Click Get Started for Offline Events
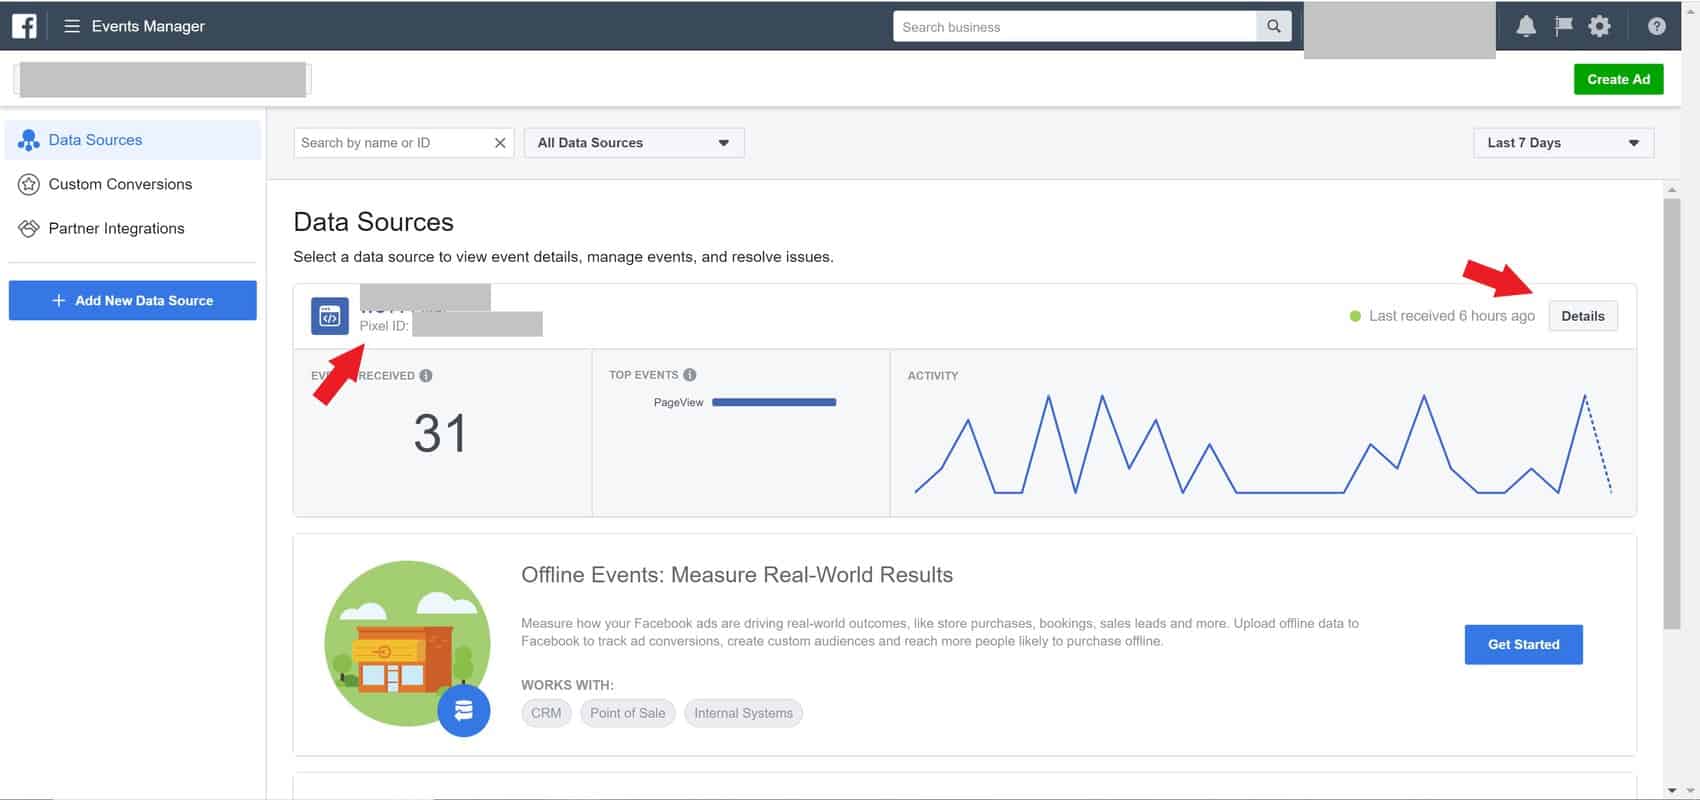 pos(1523,644)
